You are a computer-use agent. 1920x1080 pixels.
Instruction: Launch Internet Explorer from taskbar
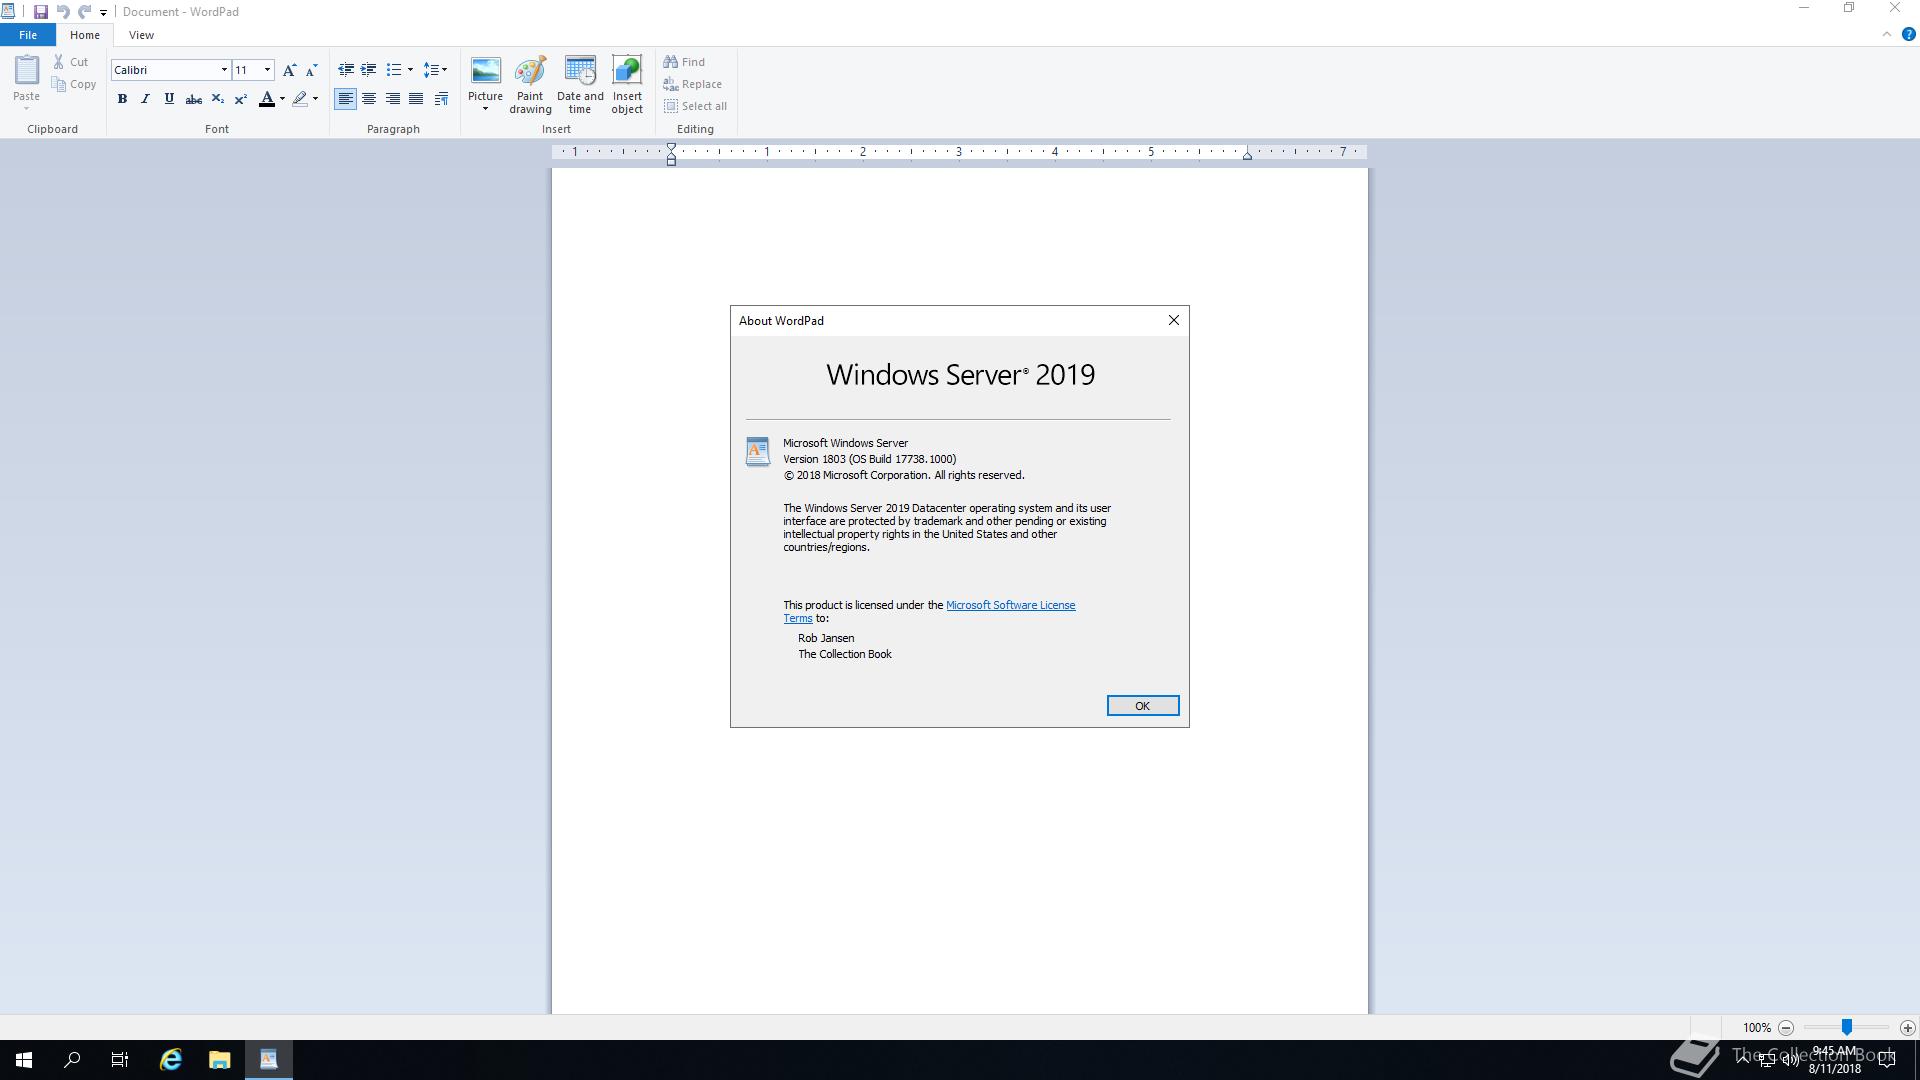(x=171, y=1060)
